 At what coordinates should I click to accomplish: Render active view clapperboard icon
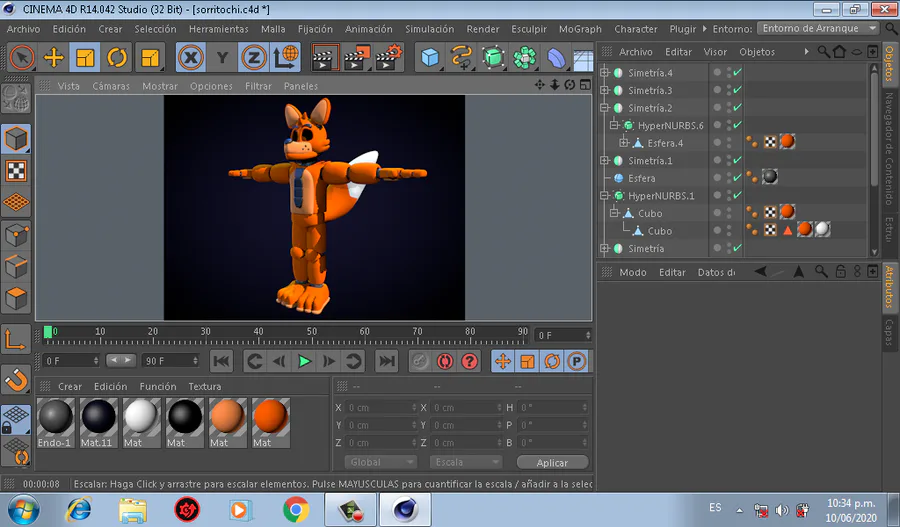coord(325,57)
